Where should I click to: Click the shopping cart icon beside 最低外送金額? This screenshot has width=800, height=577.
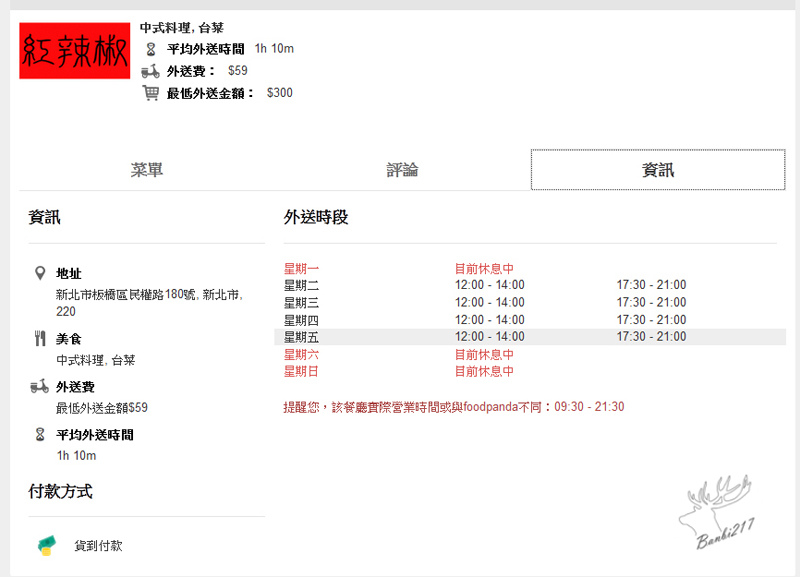(150, 93)
